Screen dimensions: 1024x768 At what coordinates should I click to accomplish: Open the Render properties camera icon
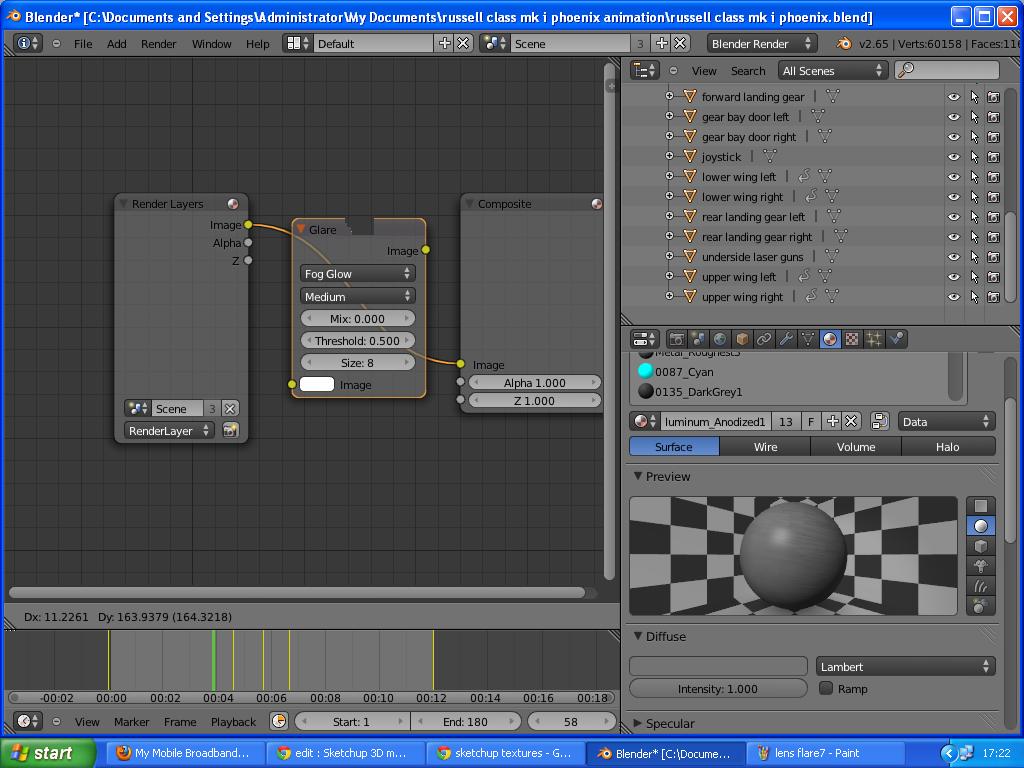tap(677, 339)
